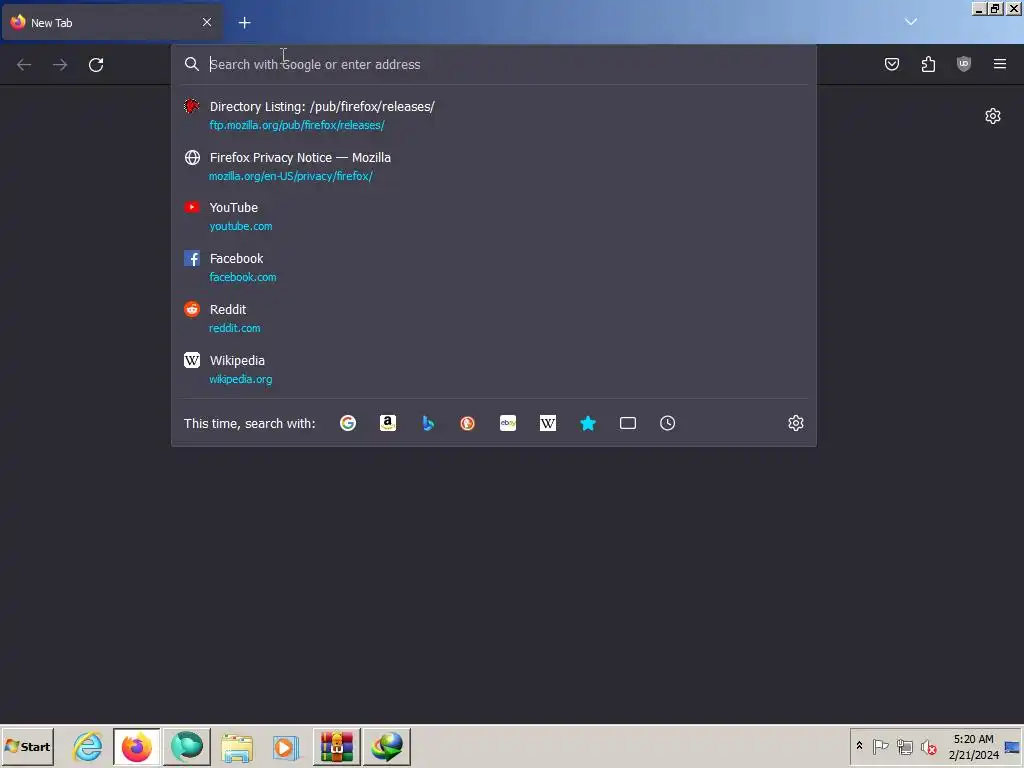Open Internet Download Manager taskbar icon

[x=387, y=746]
